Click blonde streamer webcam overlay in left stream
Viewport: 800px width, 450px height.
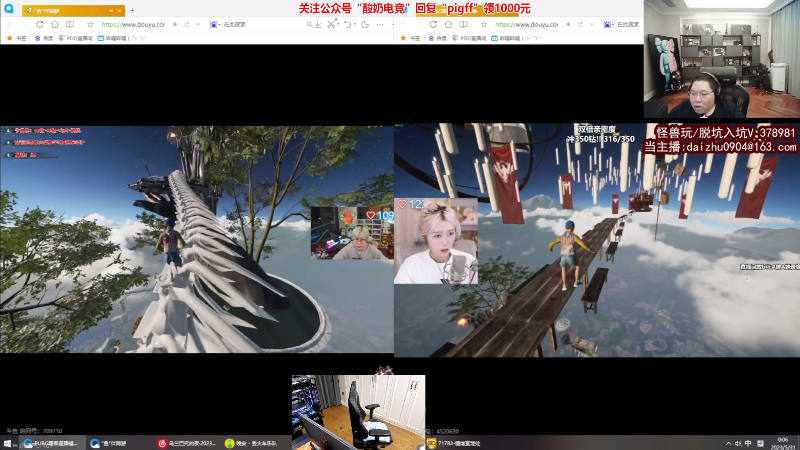(x=352, y=233)
